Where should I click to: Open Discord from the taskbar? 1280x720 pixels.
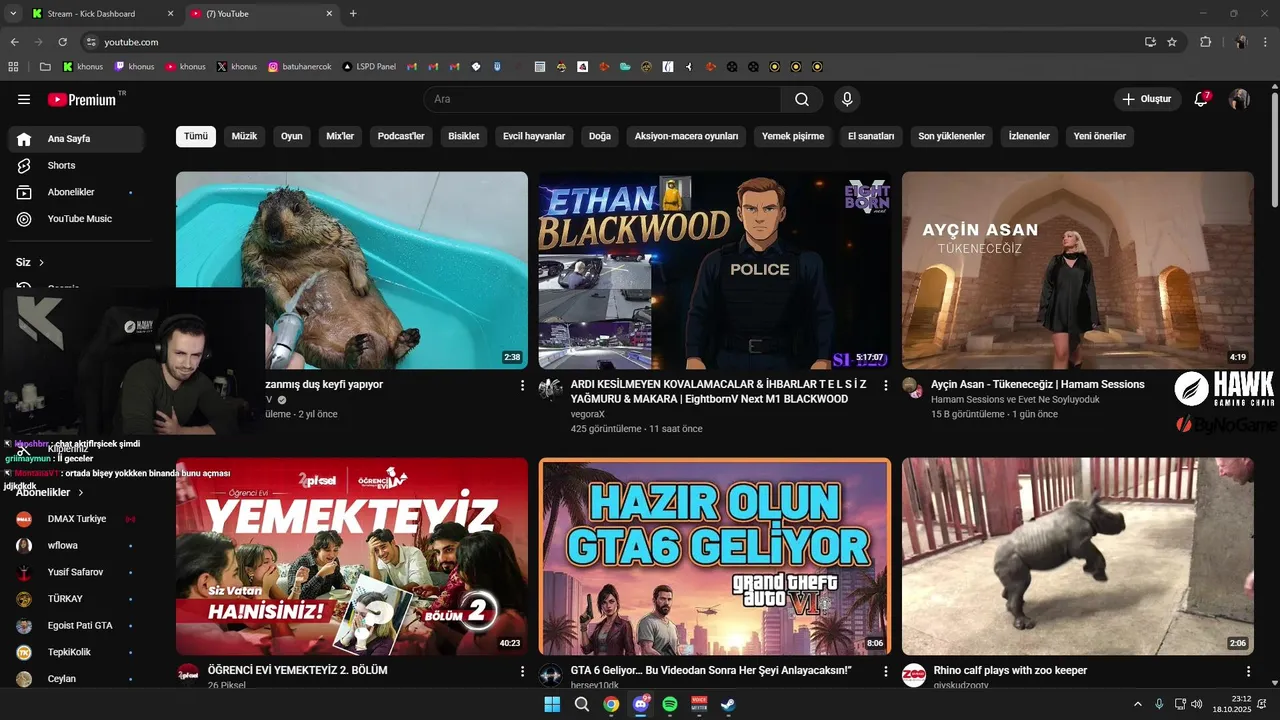tap(640, 704)
